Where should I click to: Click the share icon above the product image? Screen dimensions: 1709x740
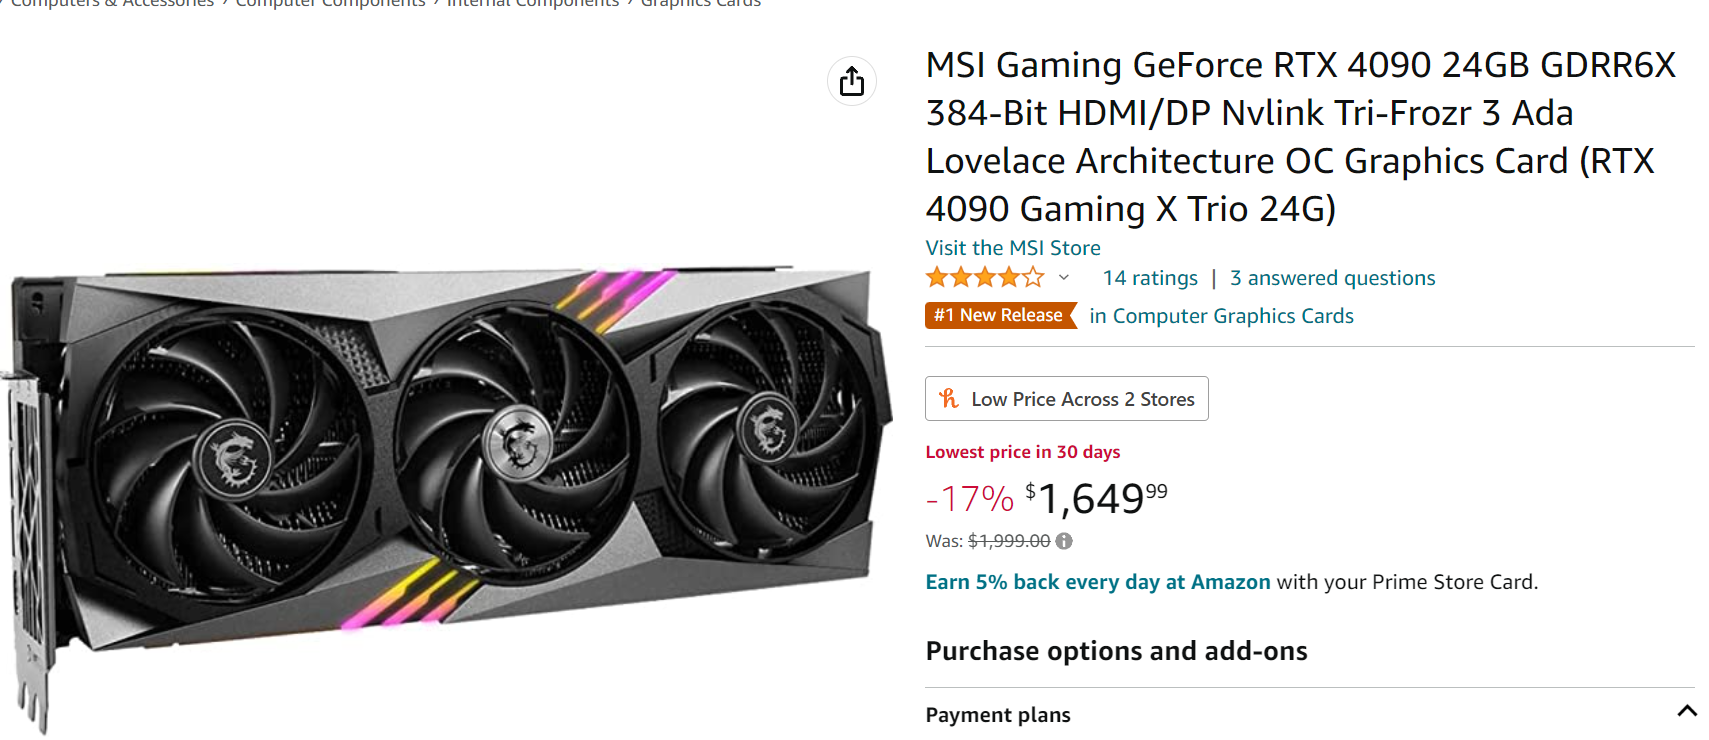point(851,81)
